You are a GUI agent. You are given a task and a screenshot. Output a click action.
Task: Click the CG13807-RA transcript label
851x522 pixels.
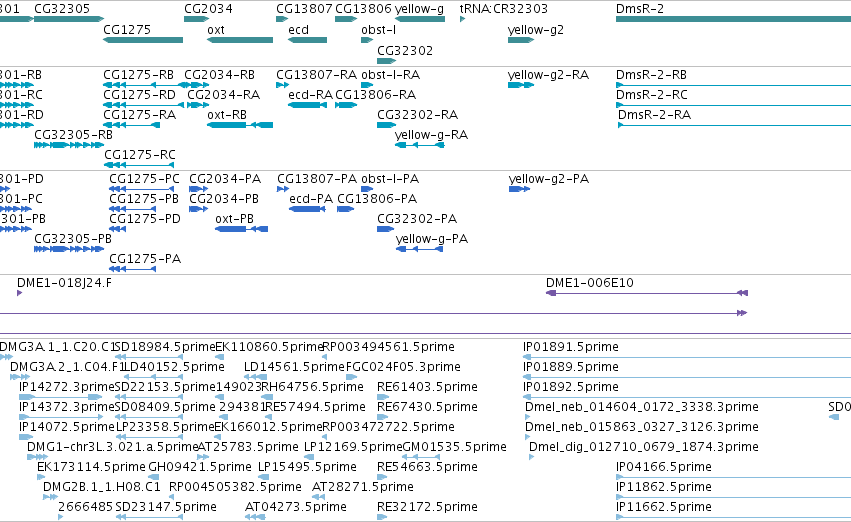pyautogui.click(x=316, y=74)
